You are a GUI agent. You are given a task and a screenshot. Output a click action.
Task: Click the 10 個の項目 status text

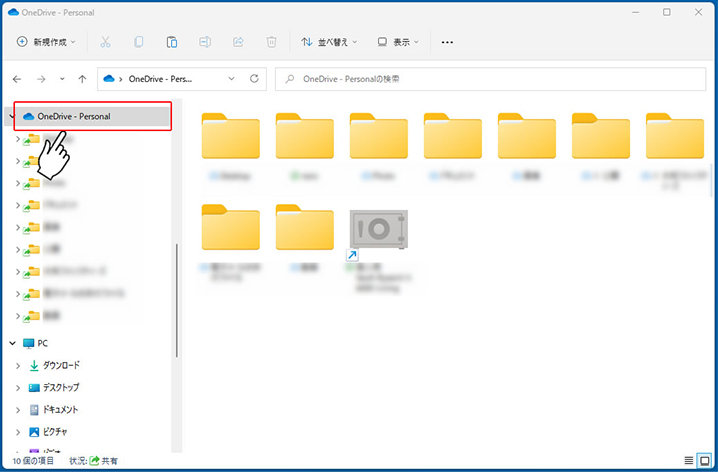click(33, 461)
